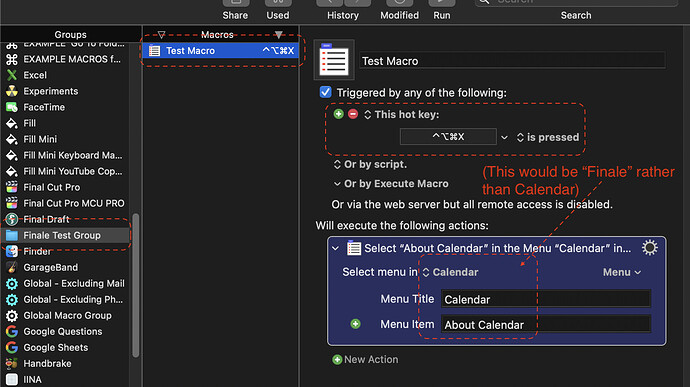
Task: Add a hot key trigger with green plus
Action: [338, 114]
